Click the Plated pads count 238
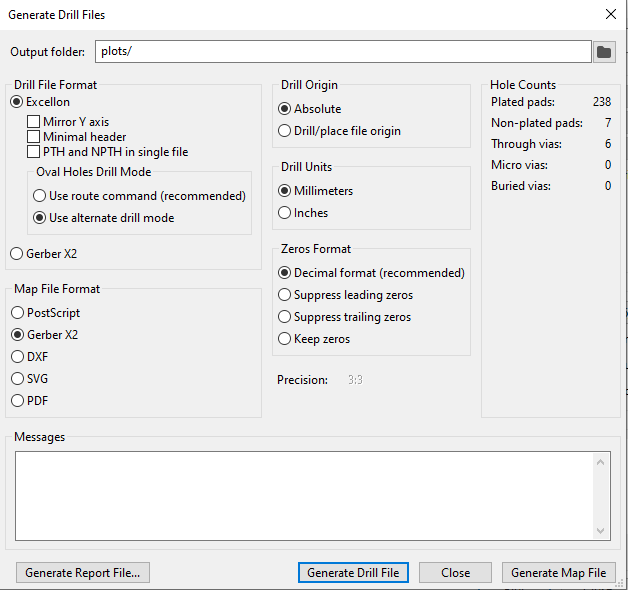The width and height of the screenshot is (628, 590). coord(602,102)
